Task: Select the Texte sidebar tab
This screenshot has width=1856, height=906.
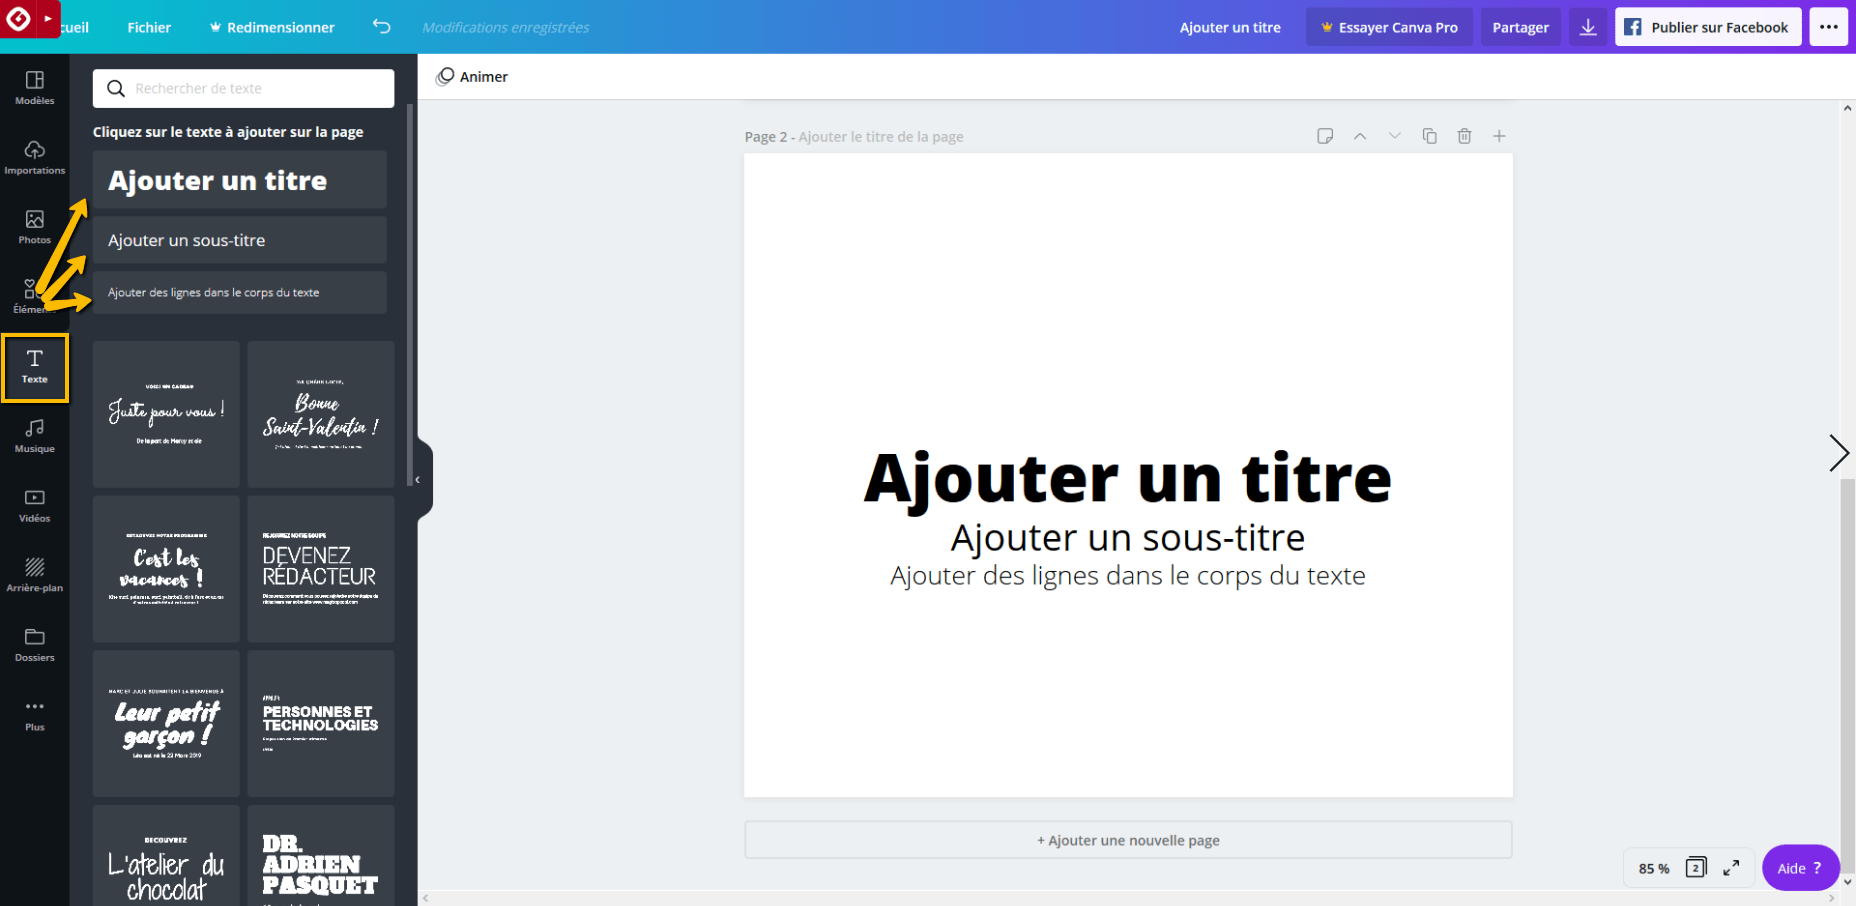Action: (x=34, y=367)
